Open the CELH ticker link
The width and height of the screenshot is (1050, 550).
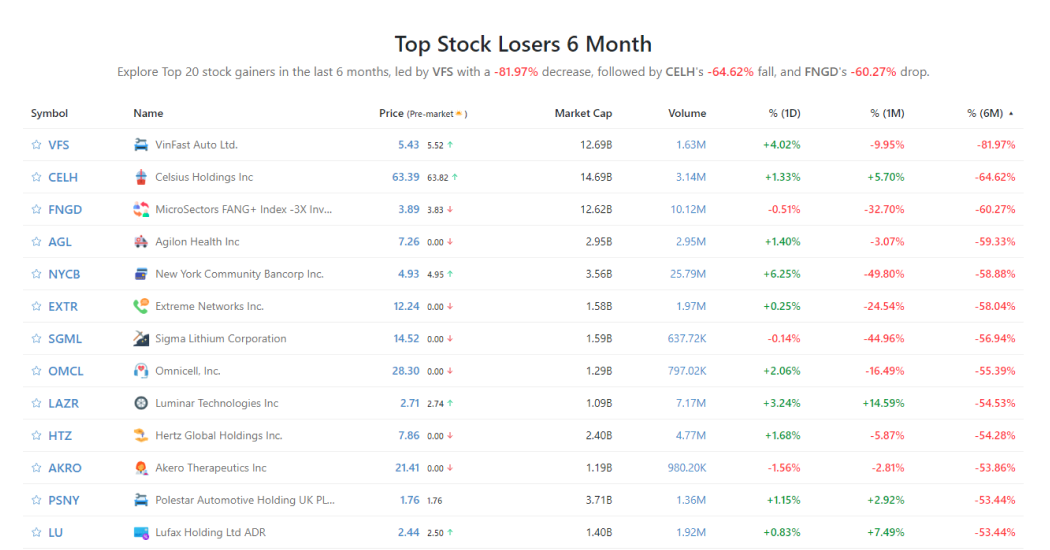[63, 177]
